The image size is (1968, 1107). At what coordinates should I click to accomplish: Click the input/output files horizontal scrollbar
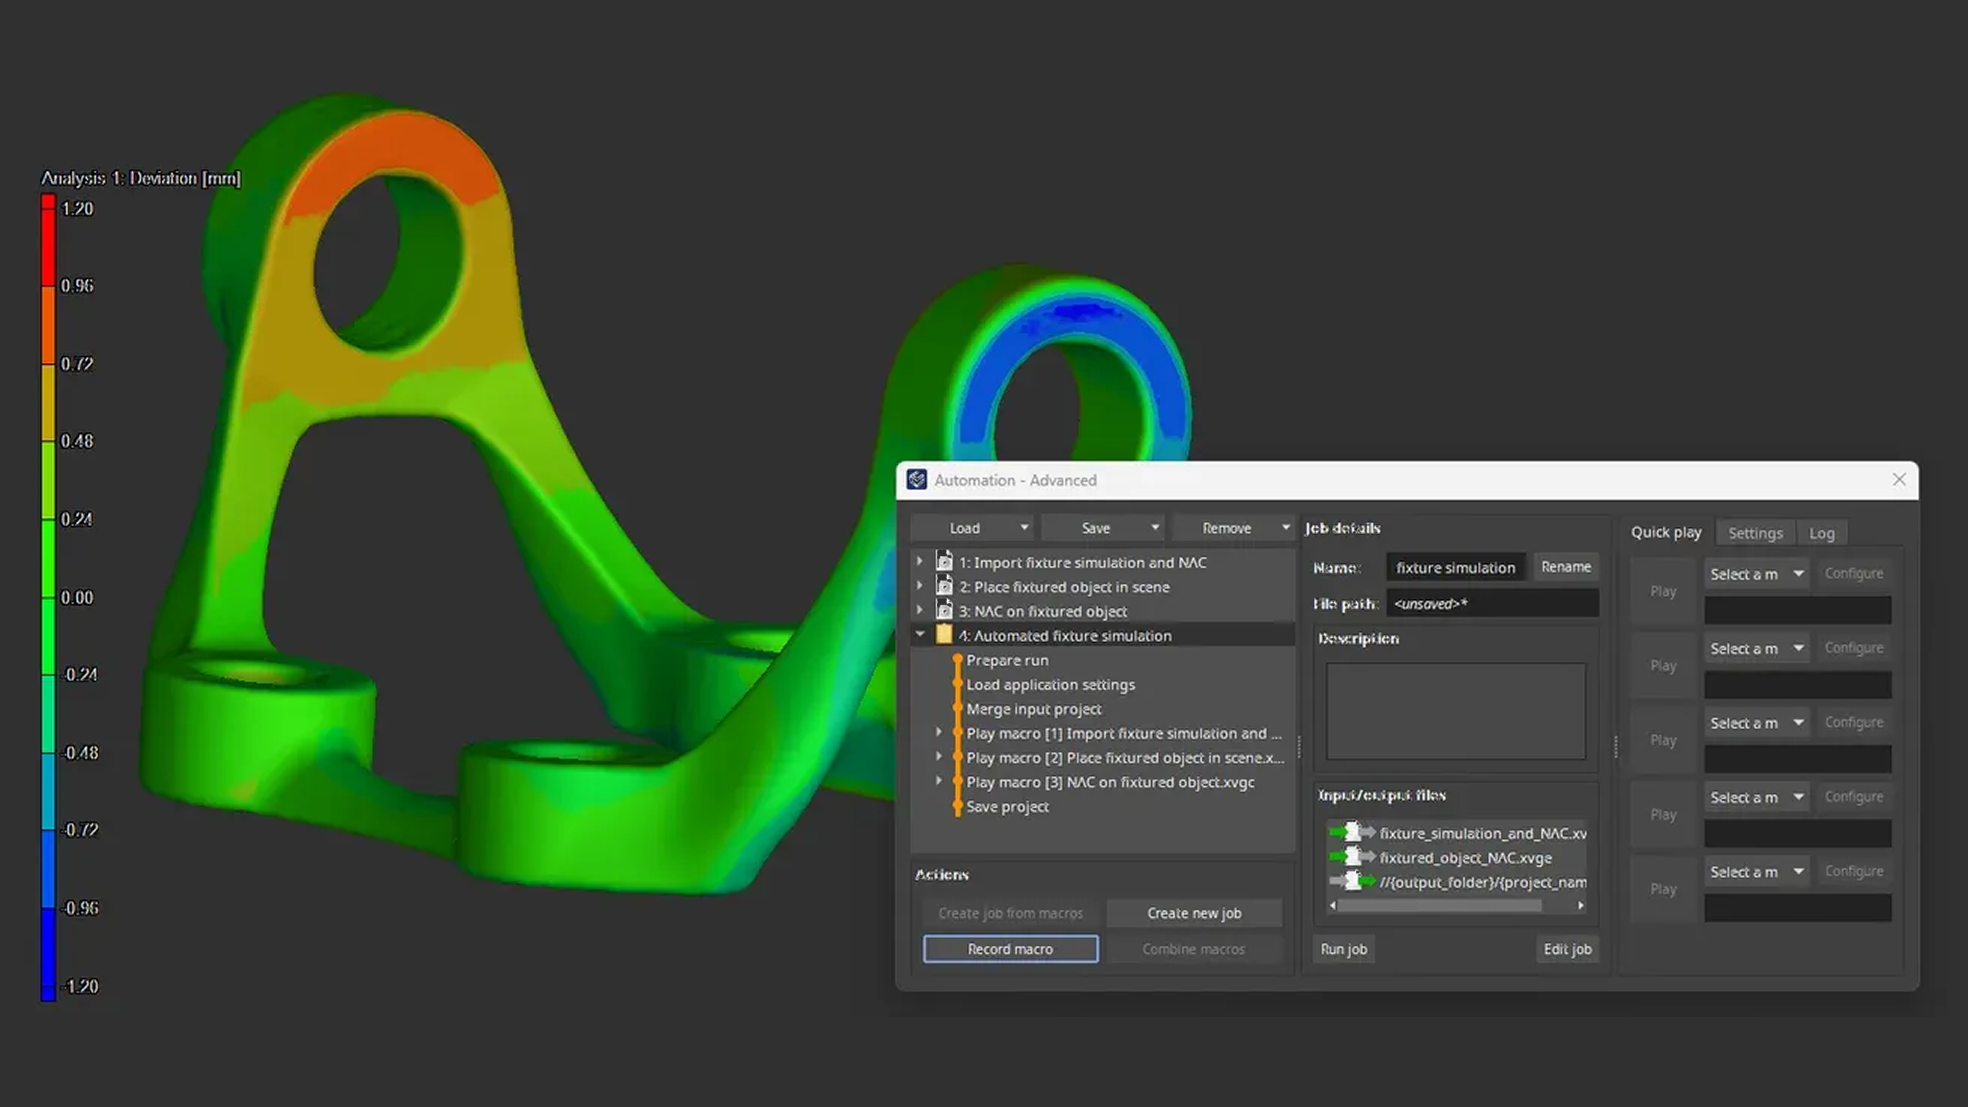coord(1440,906)
